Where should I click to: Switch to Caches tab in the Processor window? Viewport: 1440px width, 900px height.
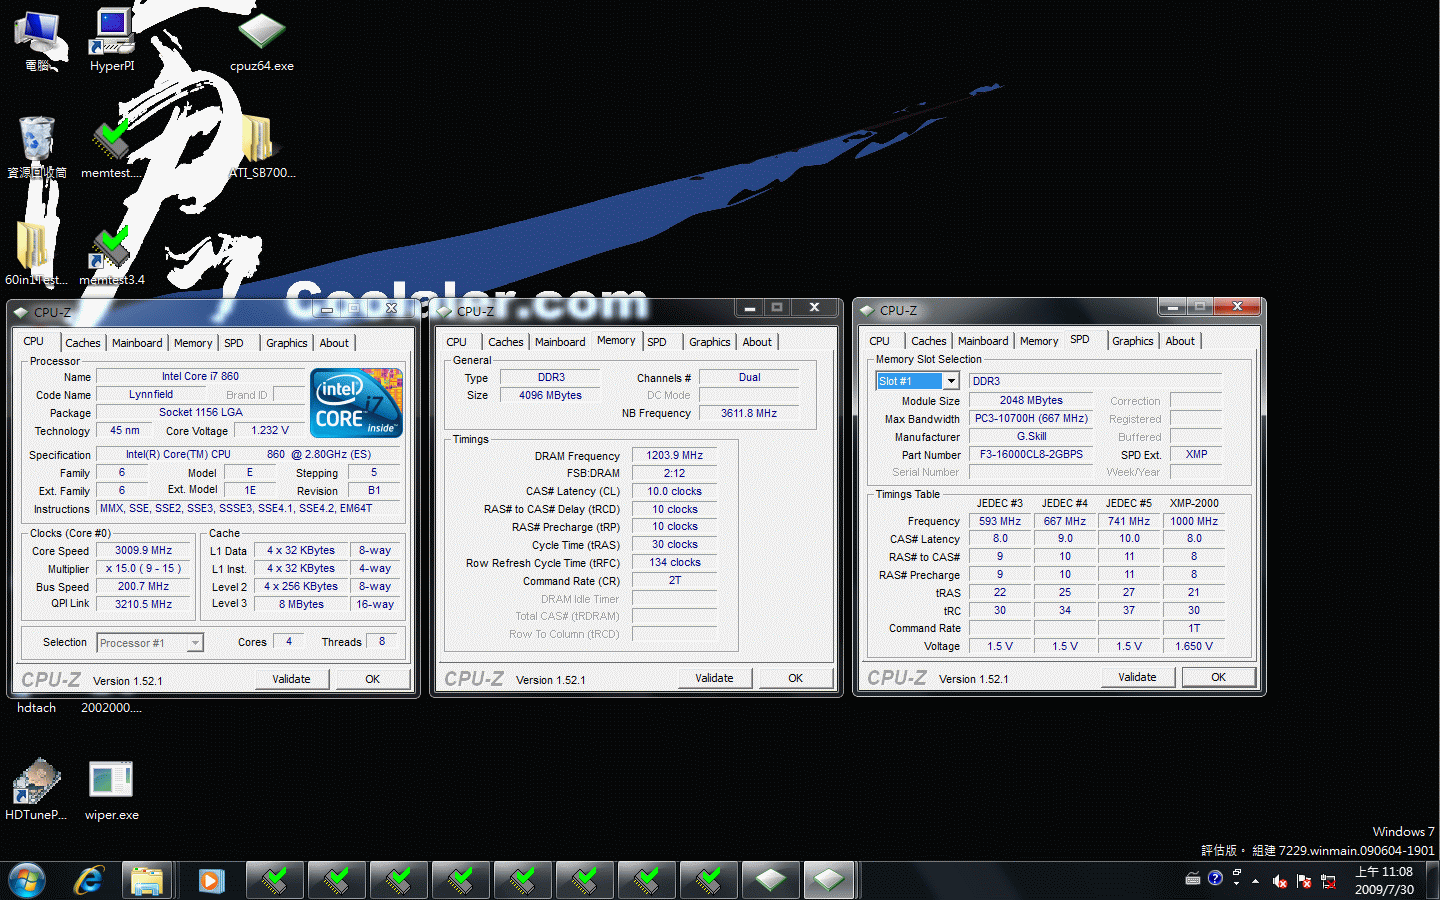pyautogui.click(x=83, y=343)
